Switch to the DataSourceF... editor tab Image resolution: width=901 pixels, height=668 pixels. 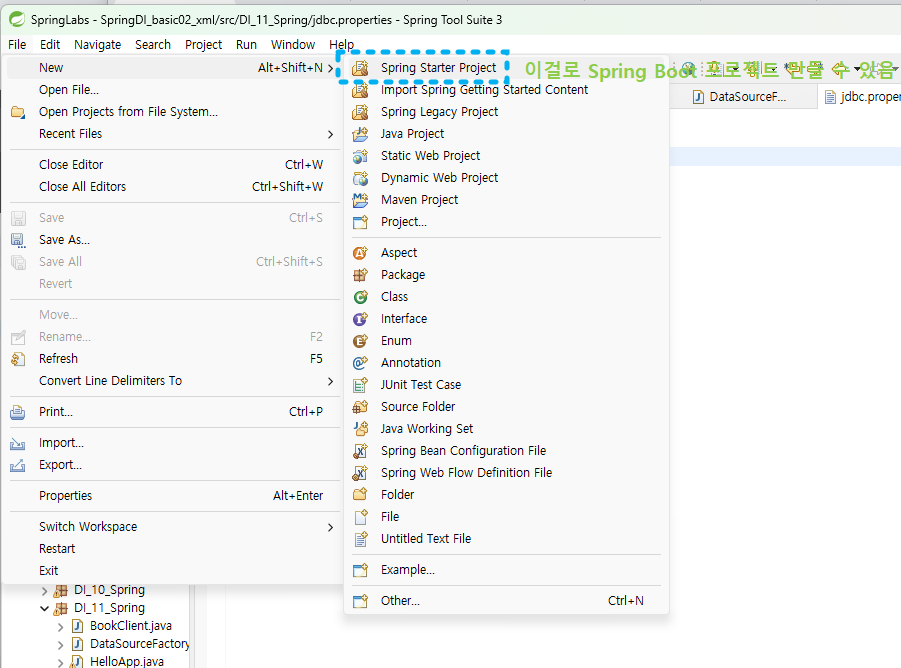[x=742, y=97]
